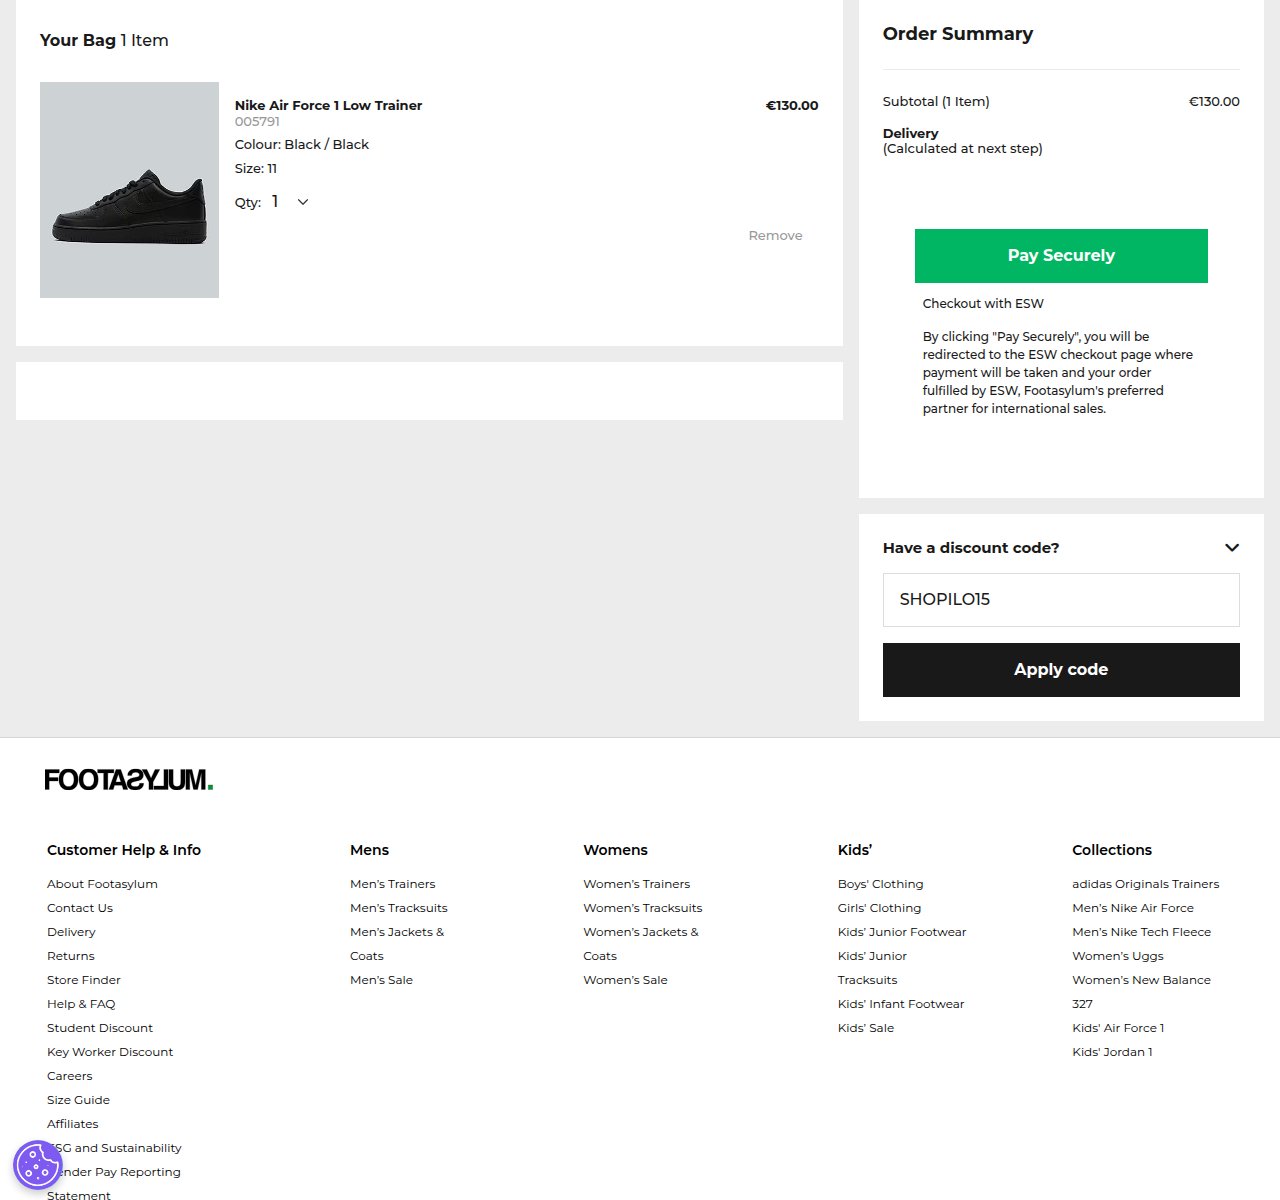Open the adidas Originals Trainers link

tap(1146, 884)
